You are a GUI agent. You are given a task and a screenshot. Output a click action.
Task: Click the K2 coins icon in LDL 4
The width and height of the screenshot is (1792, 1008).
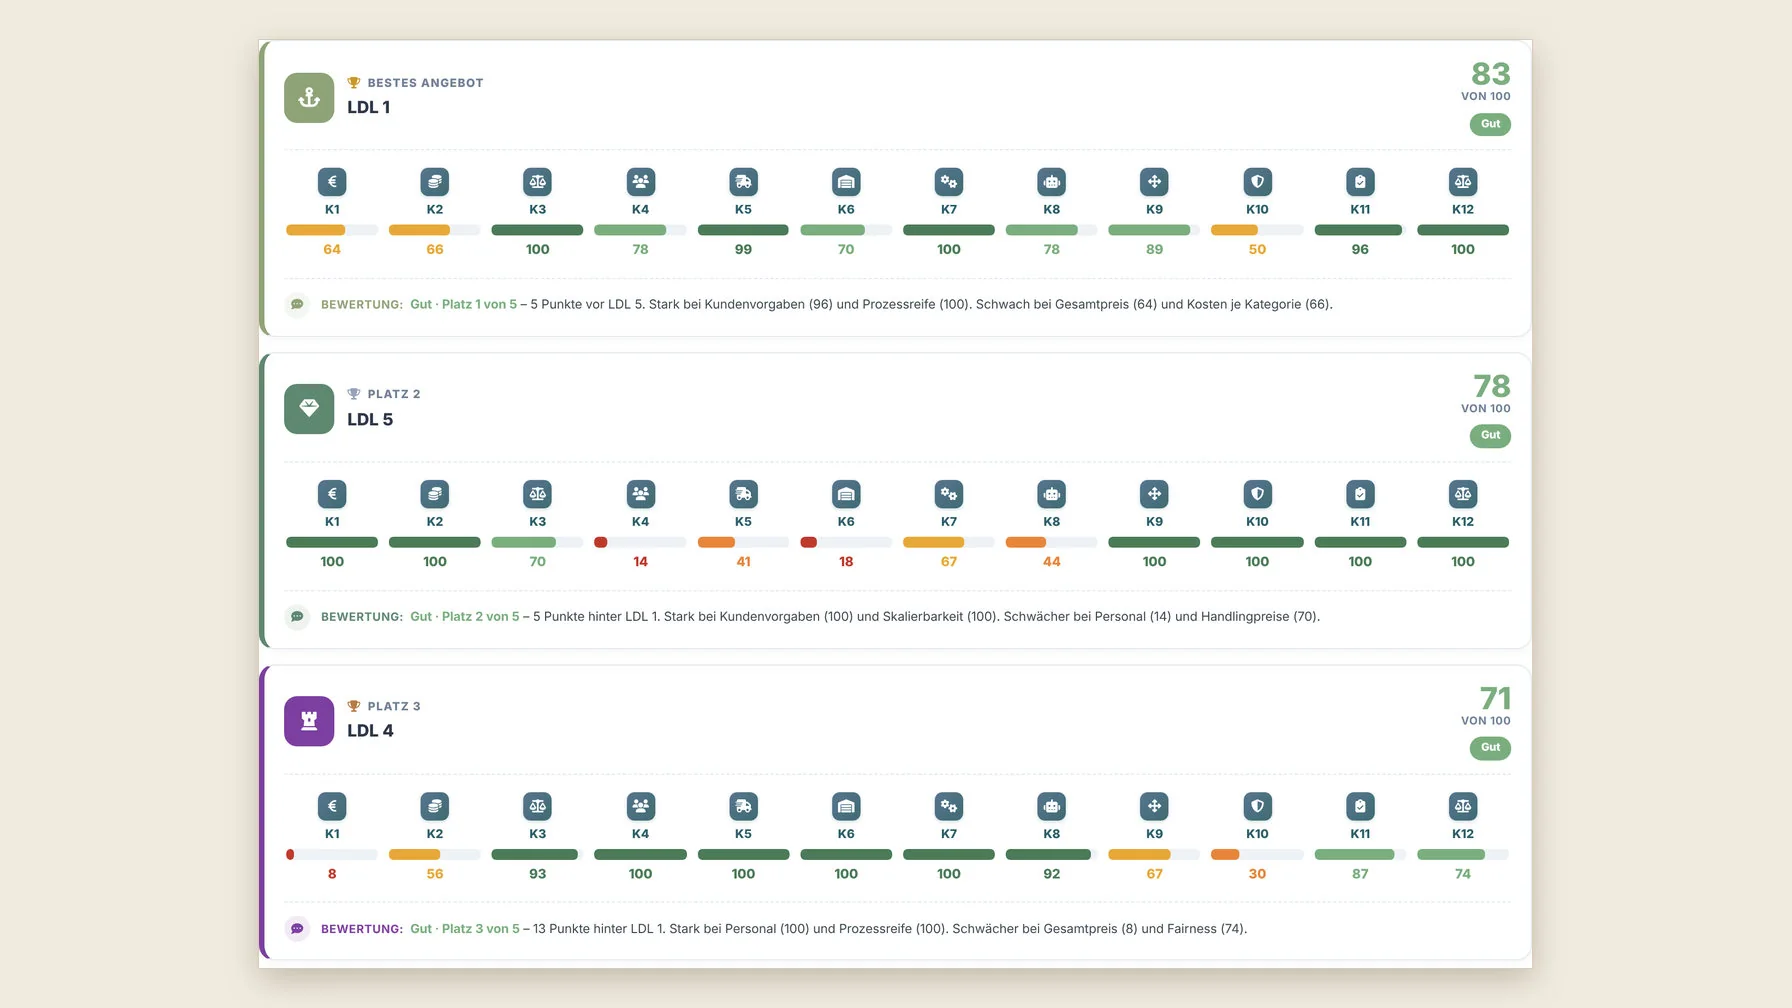coord(435,806)
